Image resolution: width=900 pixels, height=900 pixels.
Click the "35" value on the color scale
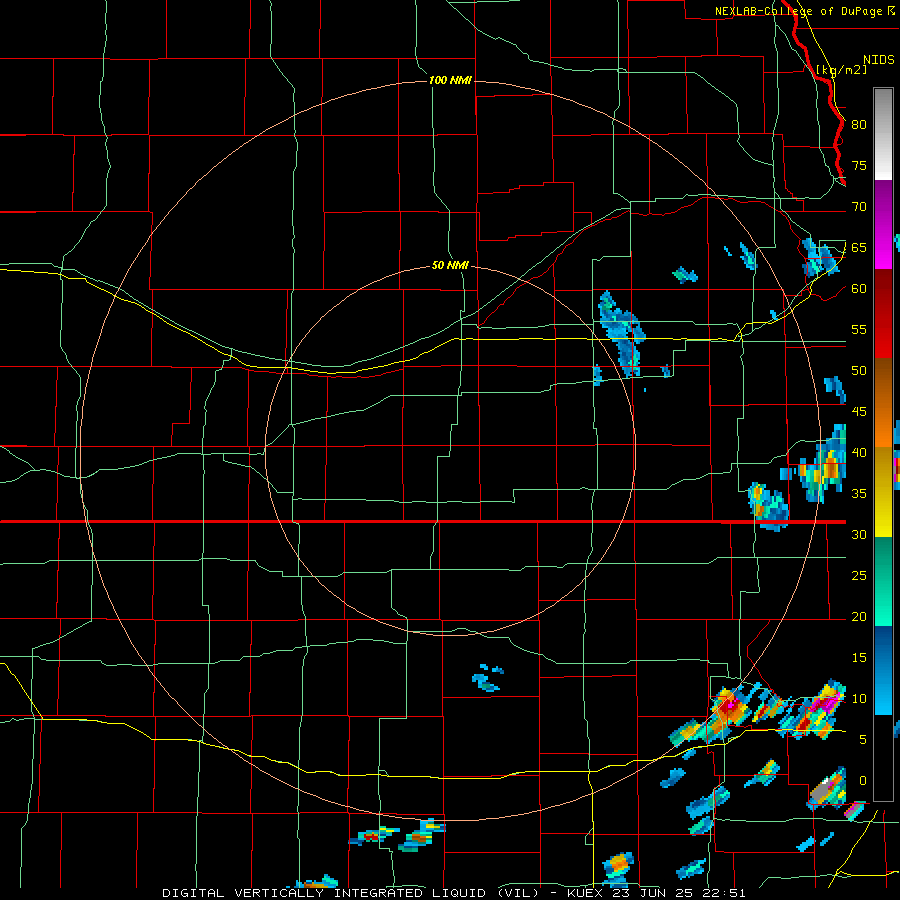coord(859,494)
